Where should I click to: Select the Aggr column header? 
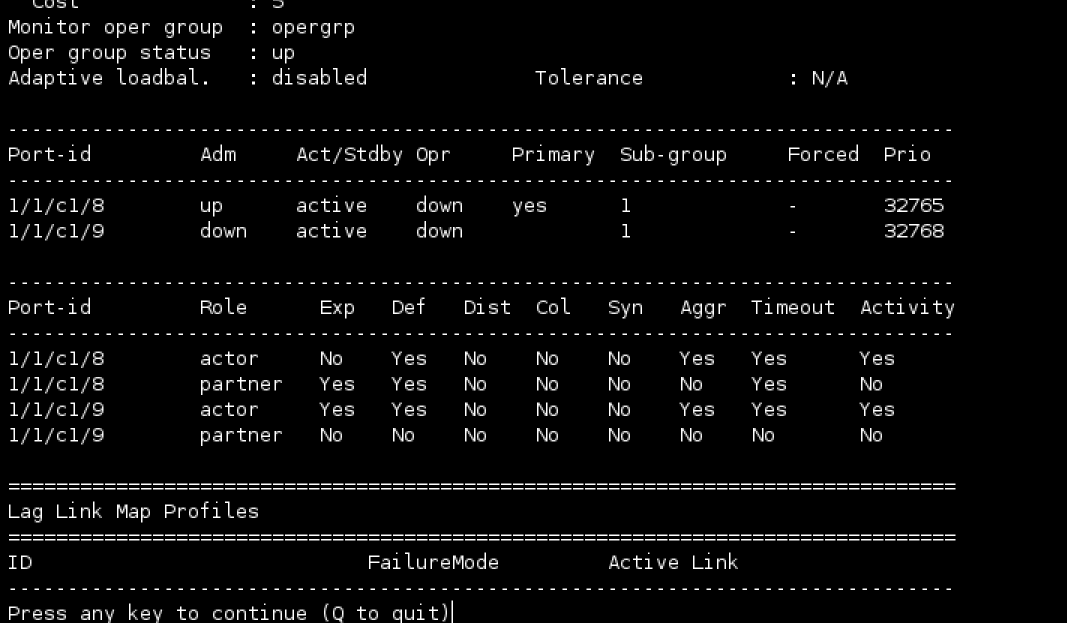tap(702, 308)
